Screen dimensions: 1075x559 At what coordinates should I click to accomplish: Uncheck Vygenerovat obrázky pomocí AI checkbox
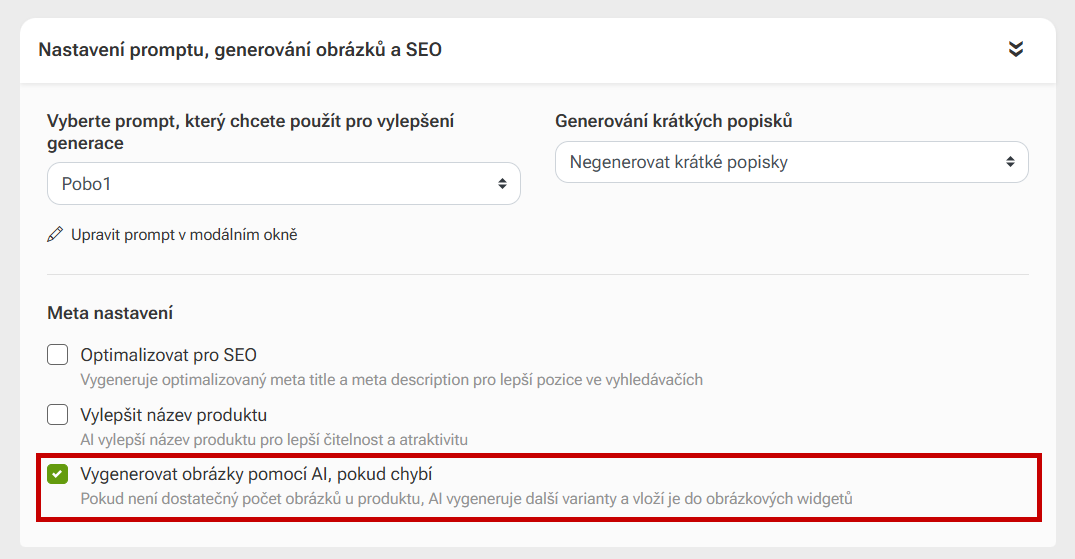(x=57, y=474)
